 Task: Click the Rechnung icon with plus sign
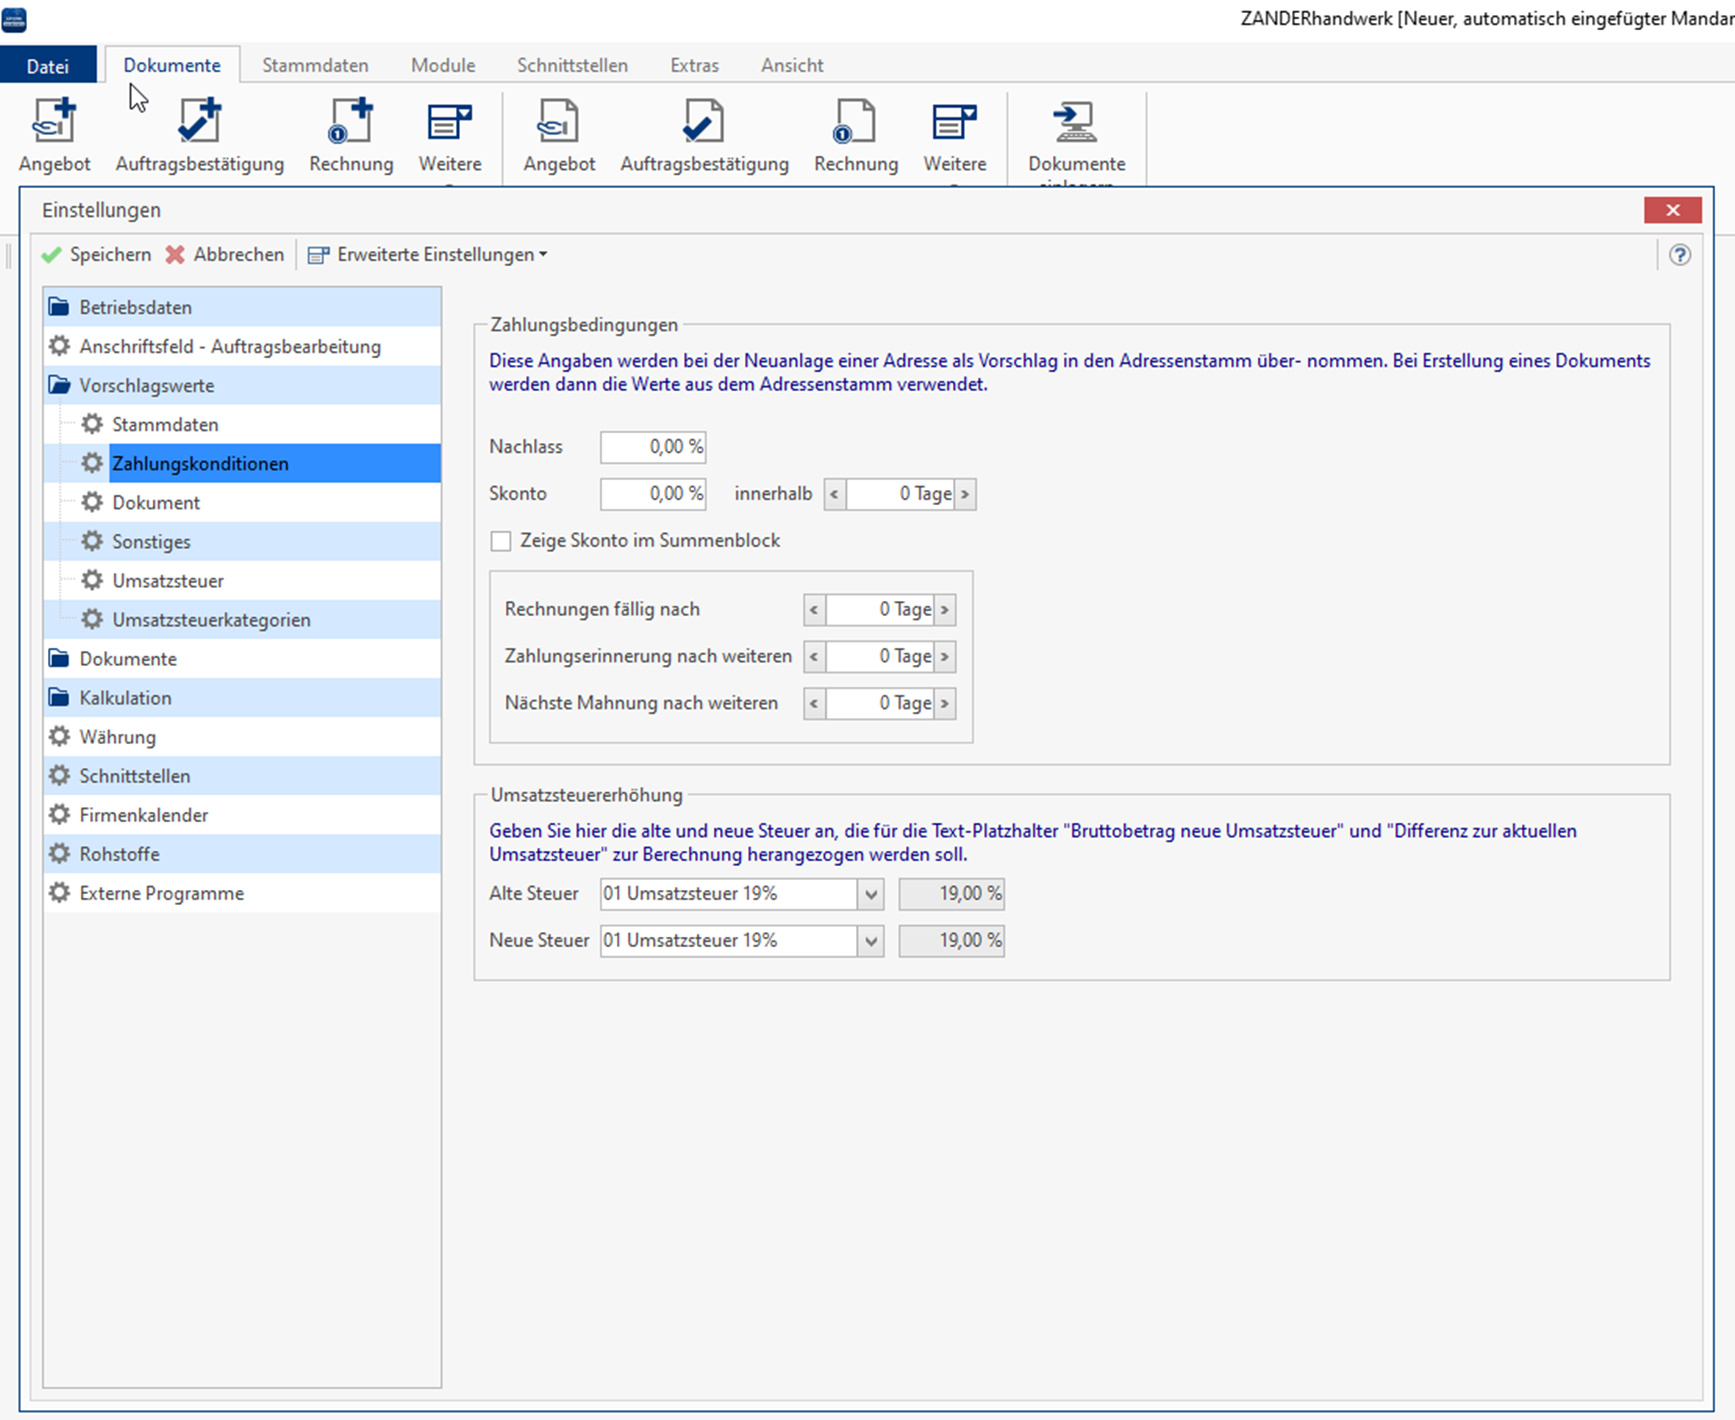(351, 123)
